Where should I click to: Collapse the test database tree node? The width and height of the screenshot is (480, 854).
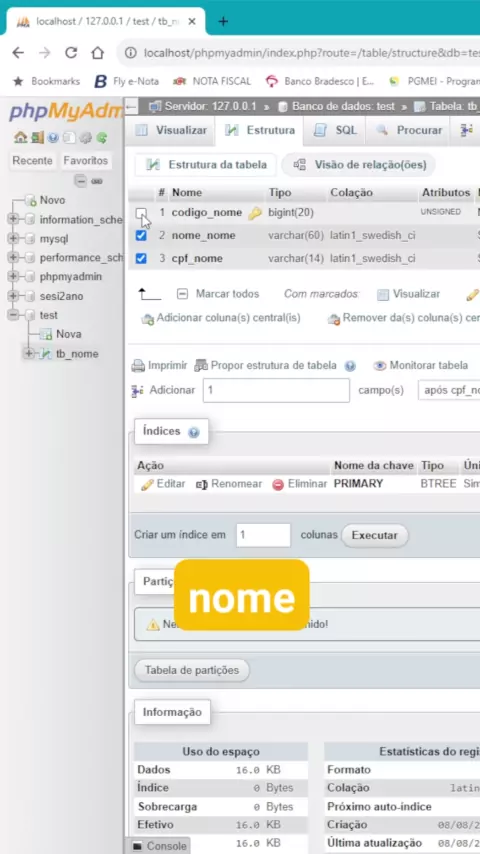click(13, 315)
